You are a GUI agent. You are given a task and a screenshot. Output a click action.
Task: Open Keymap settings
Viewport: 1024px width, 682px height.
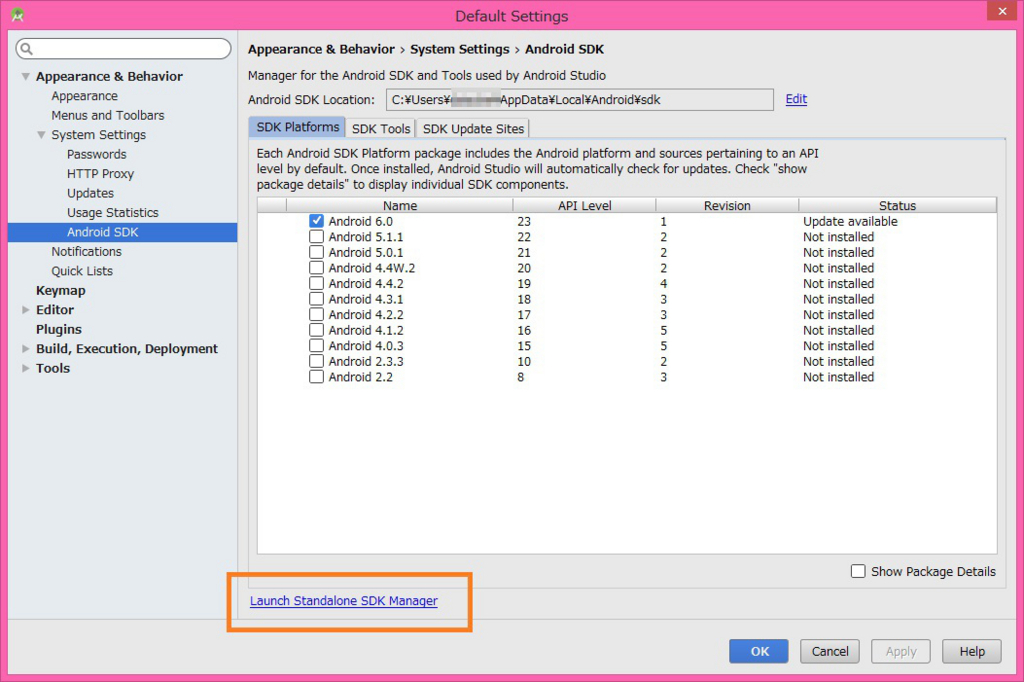tap(60, 291)
